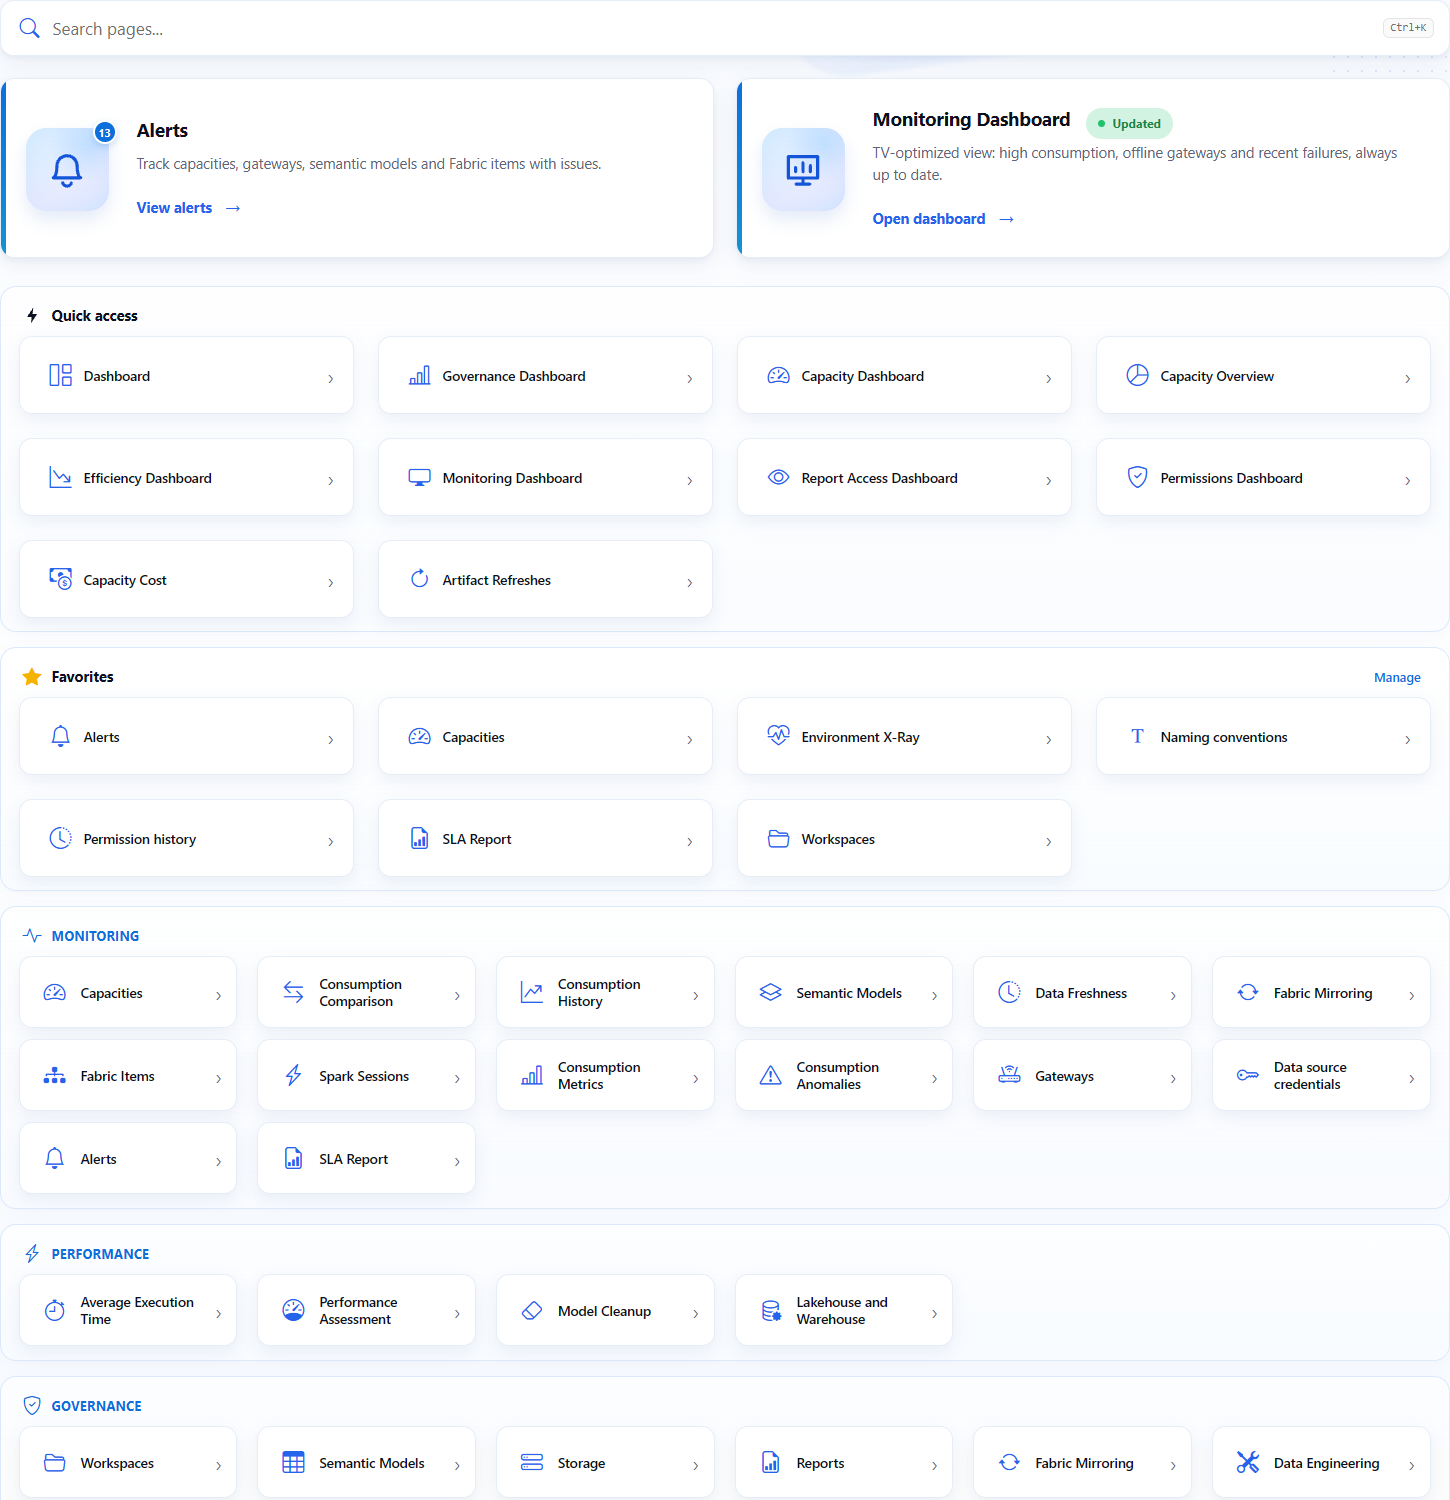Click the presentation screen icon beside the Monitoring Dashboard heading

coord(803,170)
